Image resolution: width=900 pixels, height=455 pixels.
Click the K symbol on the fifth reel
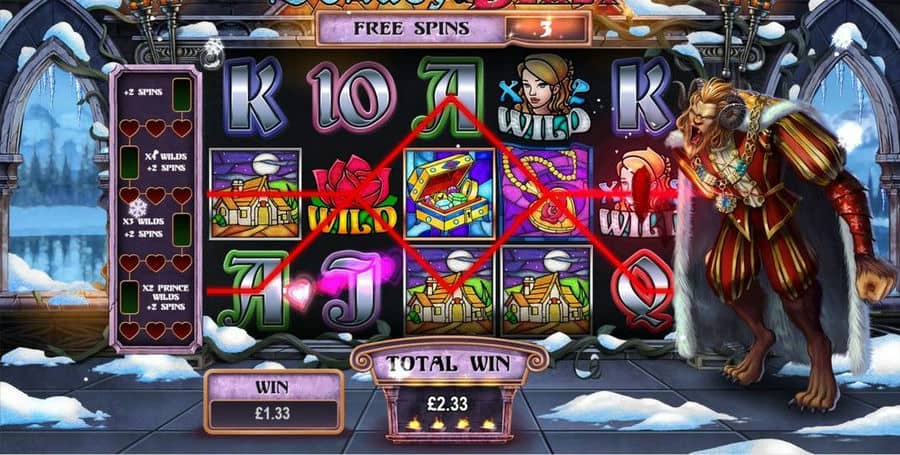[x=643, y=96]
